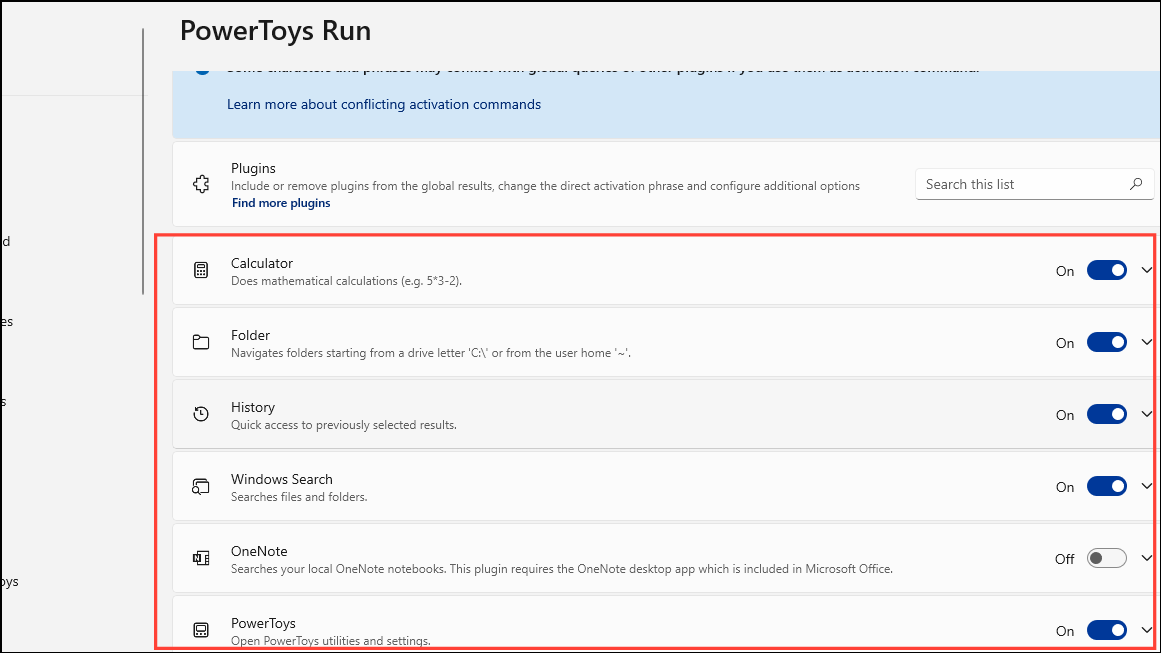
Task: Click 'Quick access to previously selected results' text
Action: coord(344,425)
